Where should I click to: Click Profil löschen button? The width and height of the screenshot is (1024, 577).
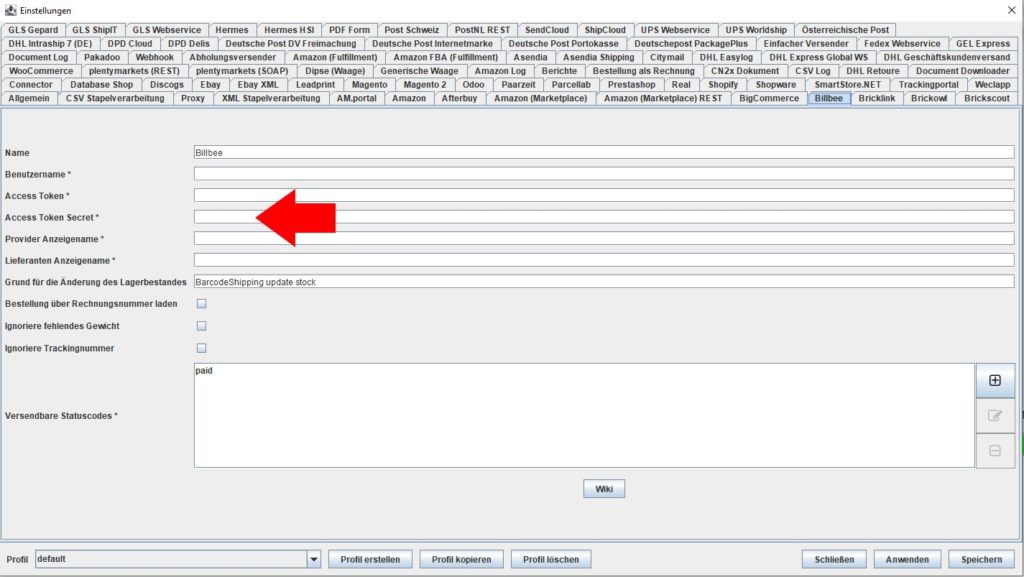551,559
